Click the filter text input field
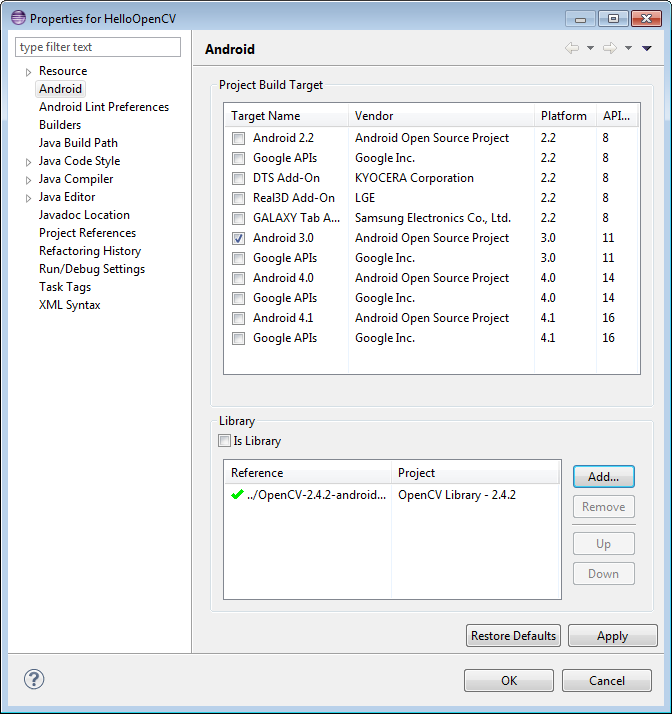This screenshot has width=672, height=714. tap(98, 47)
